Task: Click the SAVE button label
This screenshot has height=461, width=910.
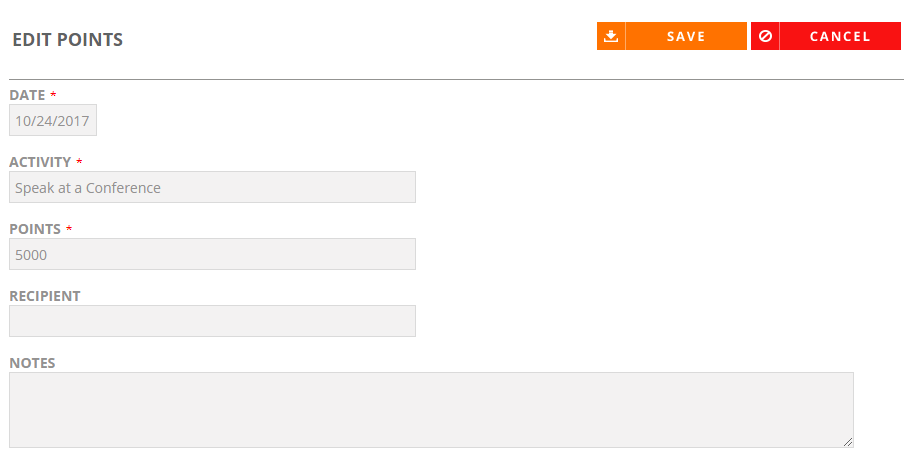Action: coord(686,36)
